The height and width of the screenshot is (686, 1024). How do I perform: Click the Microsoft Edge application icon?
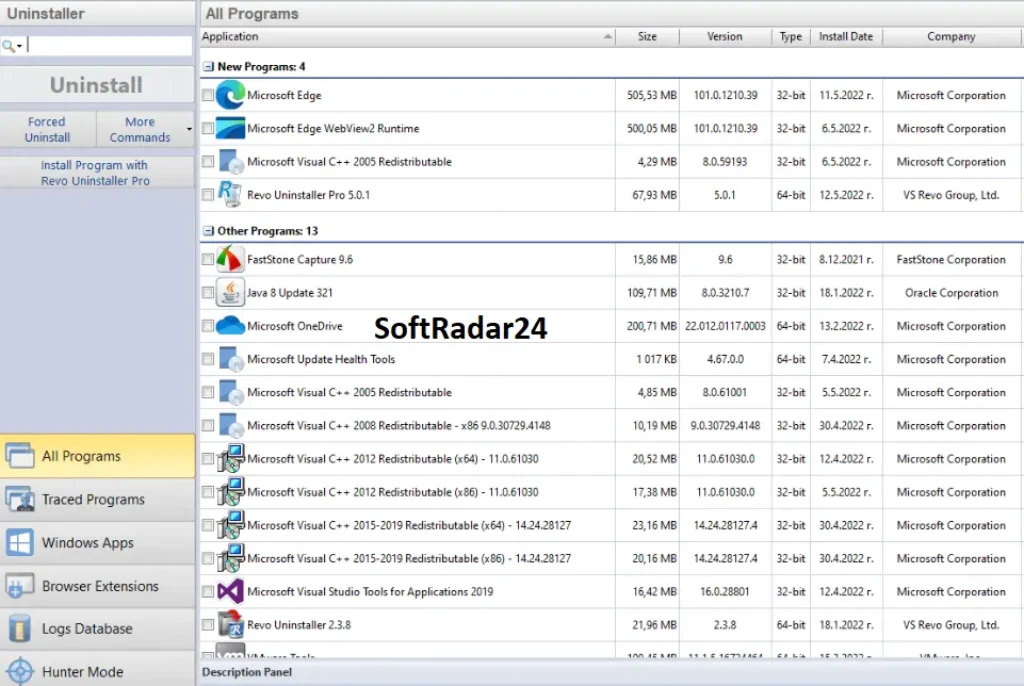230,95
